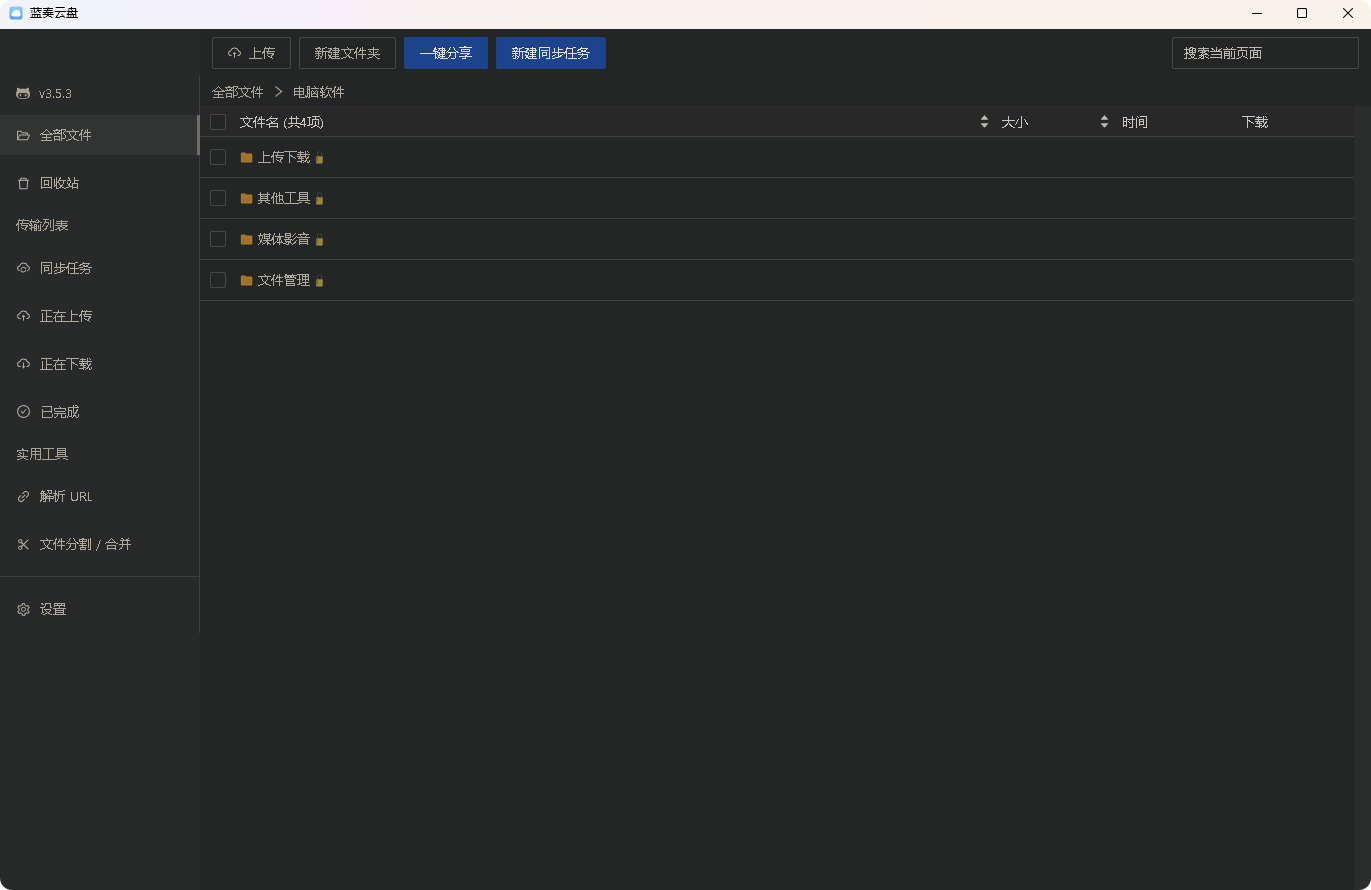Click the 新建文件夹 button
1371x890 pixels.
pos(347,53)
